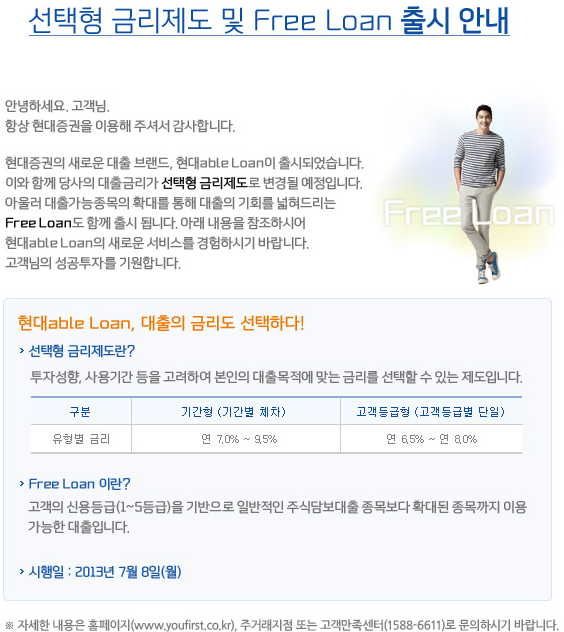Click the ※ footnote symbol at the bottom
The width and height of the screenshot is (564, 632).
tap(10, 625)
